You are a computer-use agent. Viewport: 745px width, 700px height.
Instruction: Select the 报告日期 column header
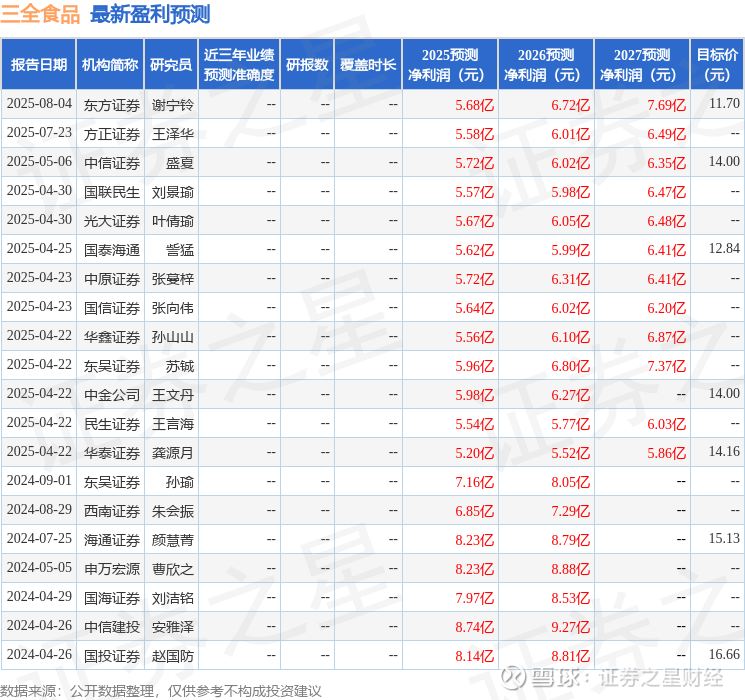[38, 65]
